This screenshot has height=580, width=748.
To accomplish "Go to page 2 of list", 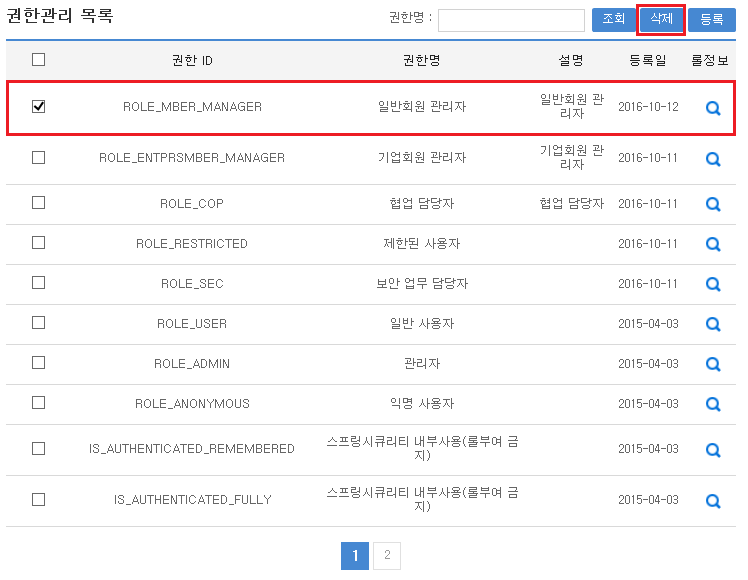I will pos(387,556).
